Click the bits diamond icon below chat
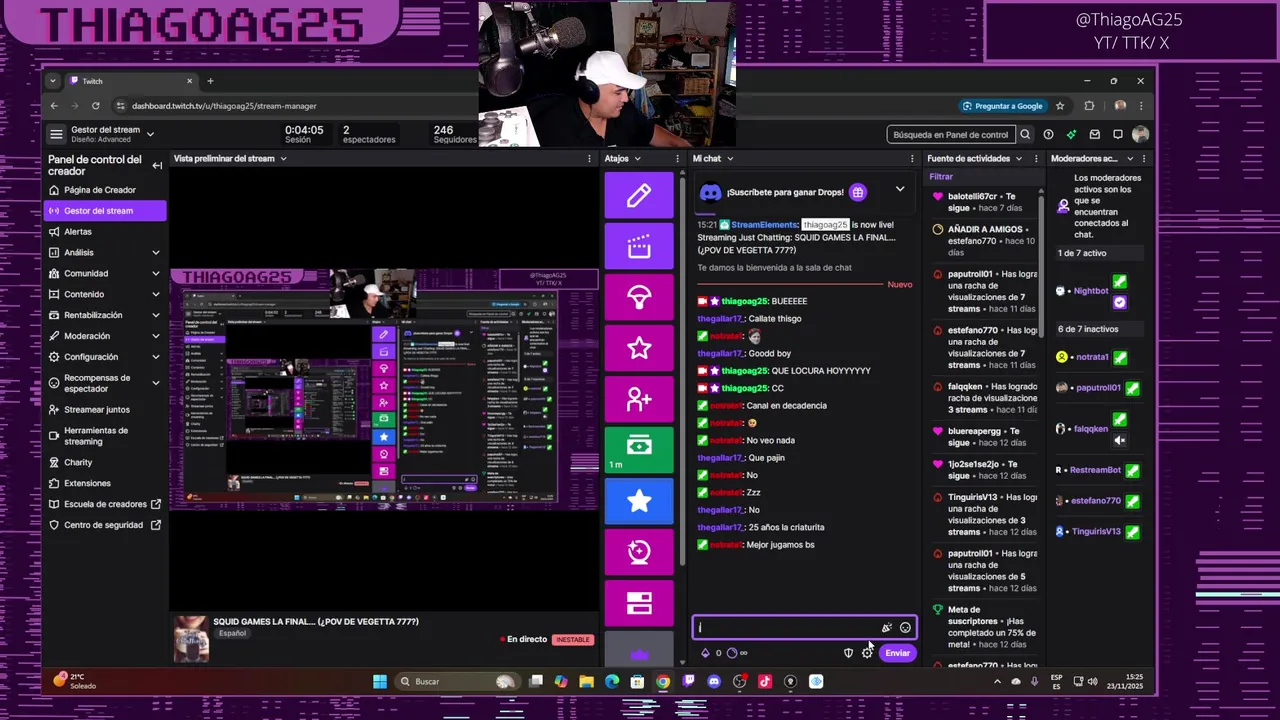This screenshot has width=1280, height=720. coord(705,653)
